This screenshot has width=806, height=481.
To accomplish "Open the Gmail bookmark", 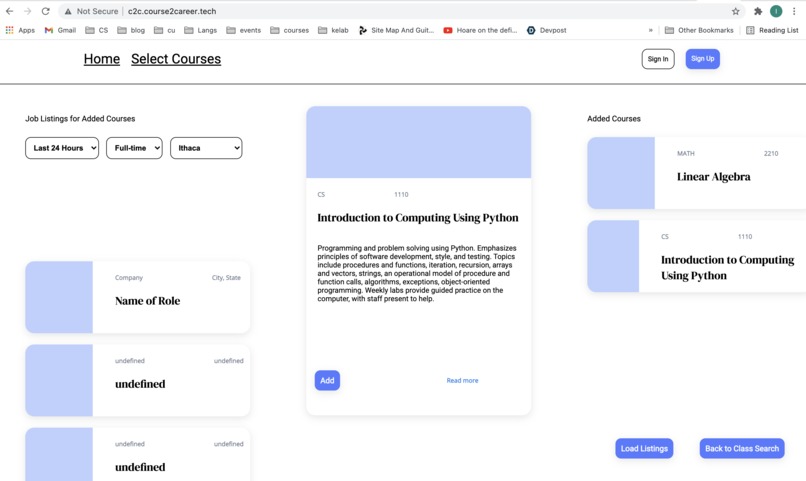I will pyautogui.click(x=60, y=30).
